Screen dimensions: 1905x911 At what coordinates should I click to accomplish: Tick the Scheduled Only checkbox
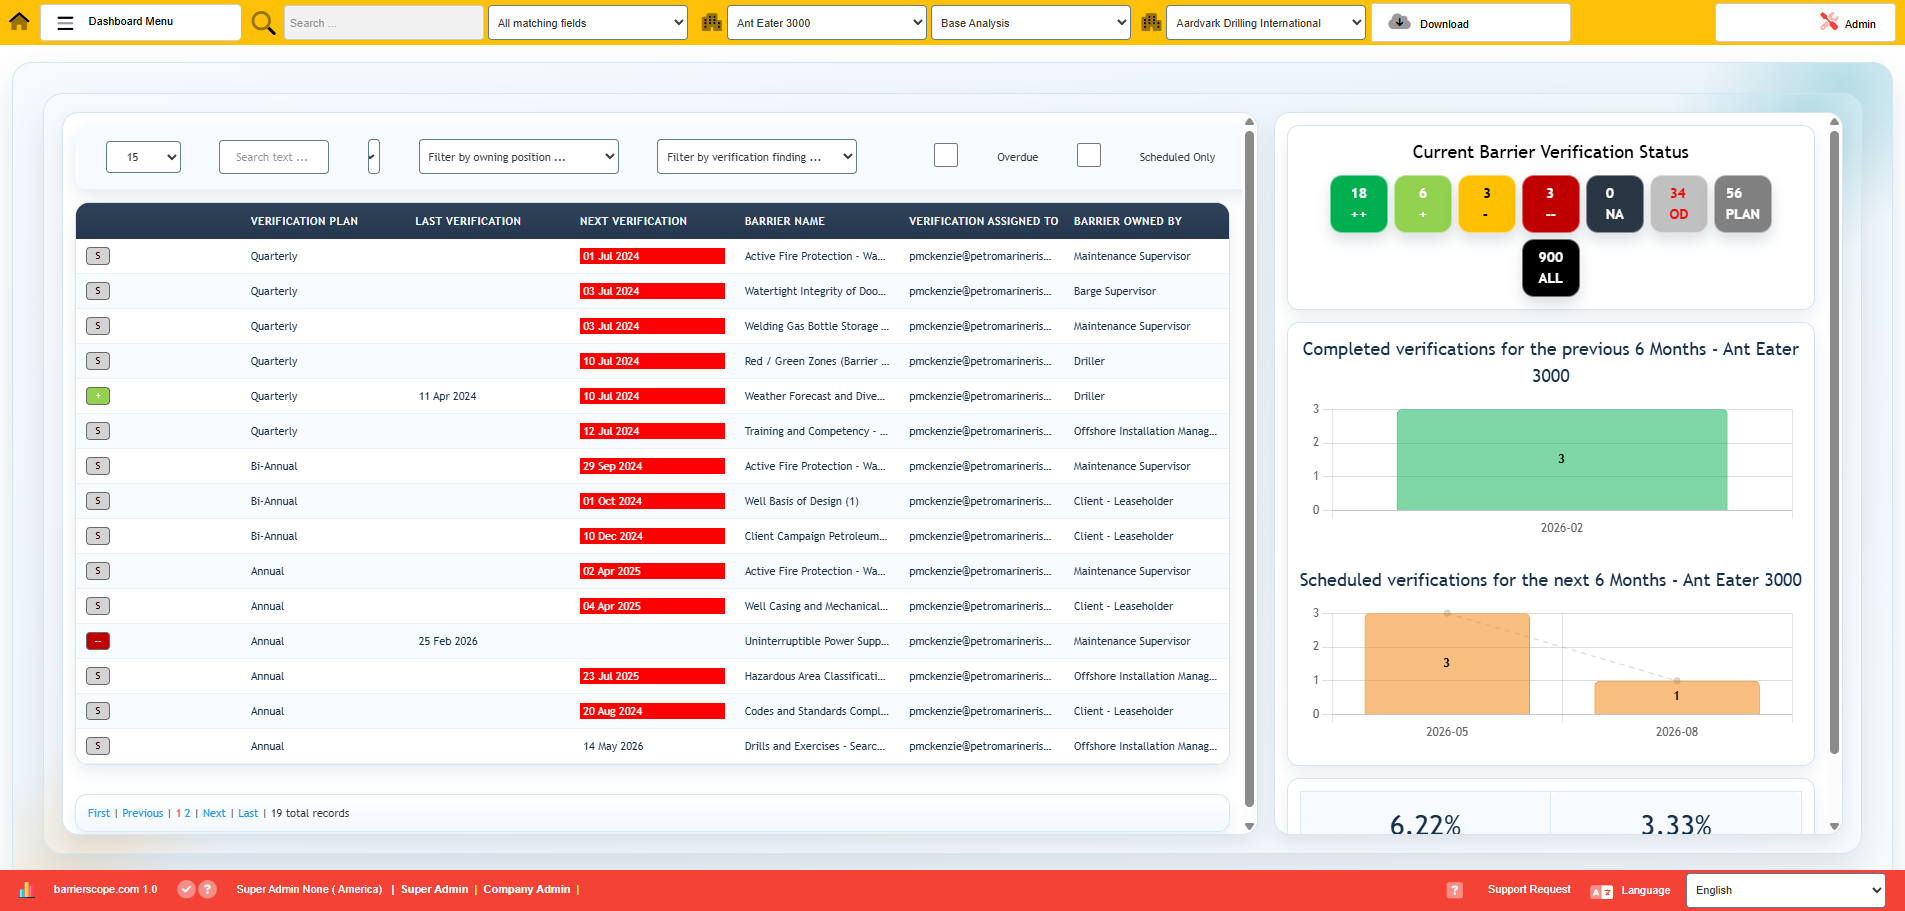(x=1089, y=155)
